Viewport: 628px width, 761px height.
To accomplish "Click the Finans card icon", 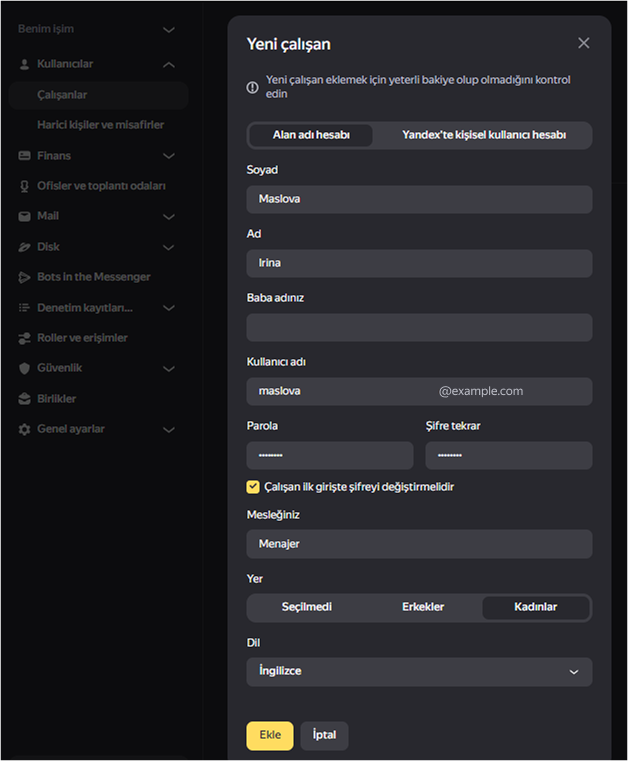I will (x=26, y=156).
